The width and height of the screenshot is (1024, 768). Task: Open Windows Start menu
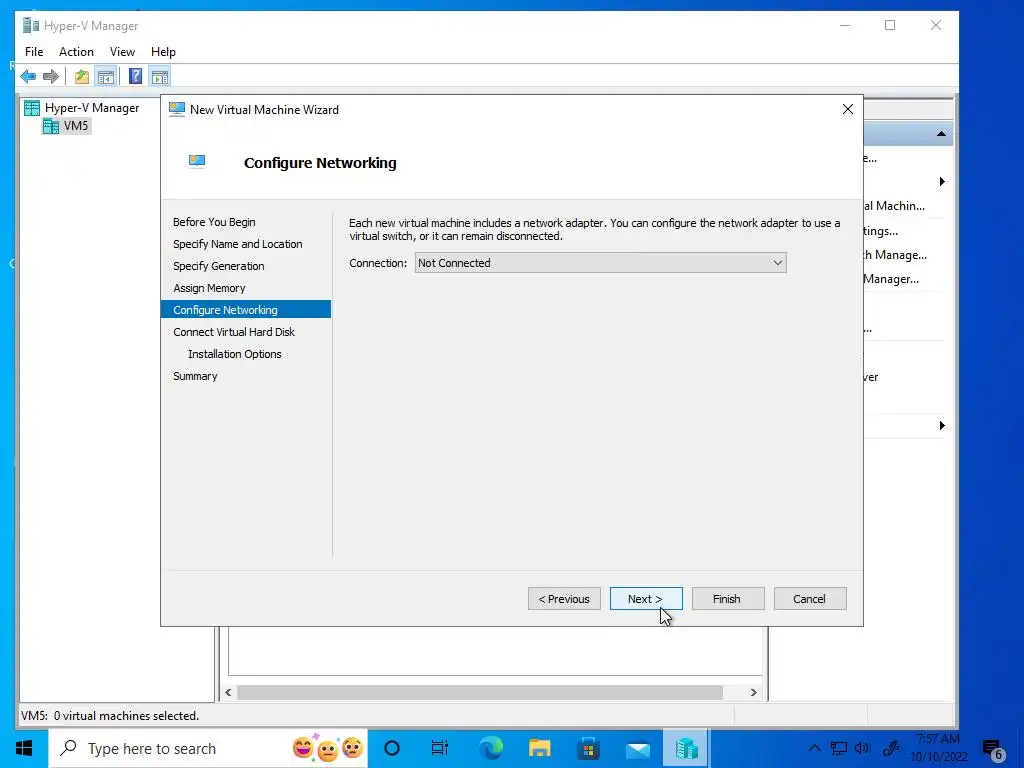coord(24,748)
